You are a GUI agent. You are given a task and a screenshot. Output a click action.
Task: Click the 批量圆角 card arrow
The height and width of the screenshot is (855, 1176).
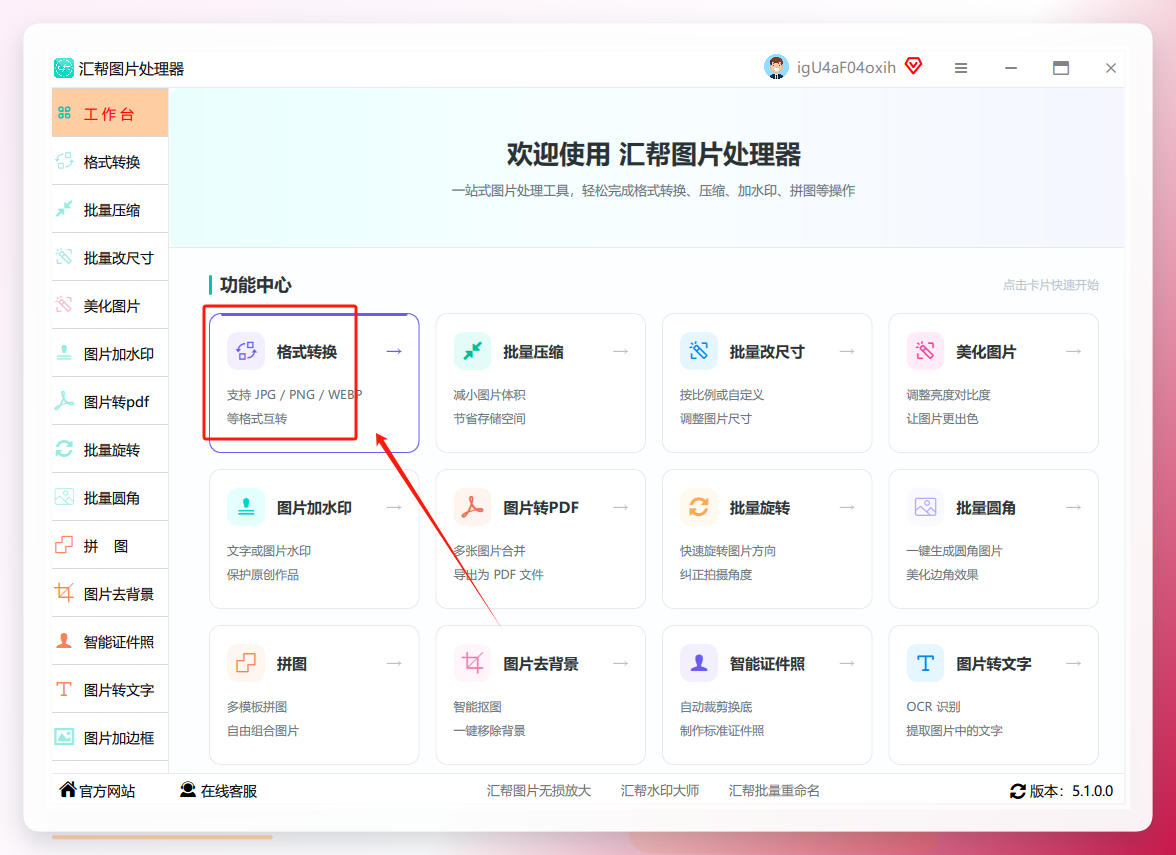pyautogui.click(x=1074, y=507)
